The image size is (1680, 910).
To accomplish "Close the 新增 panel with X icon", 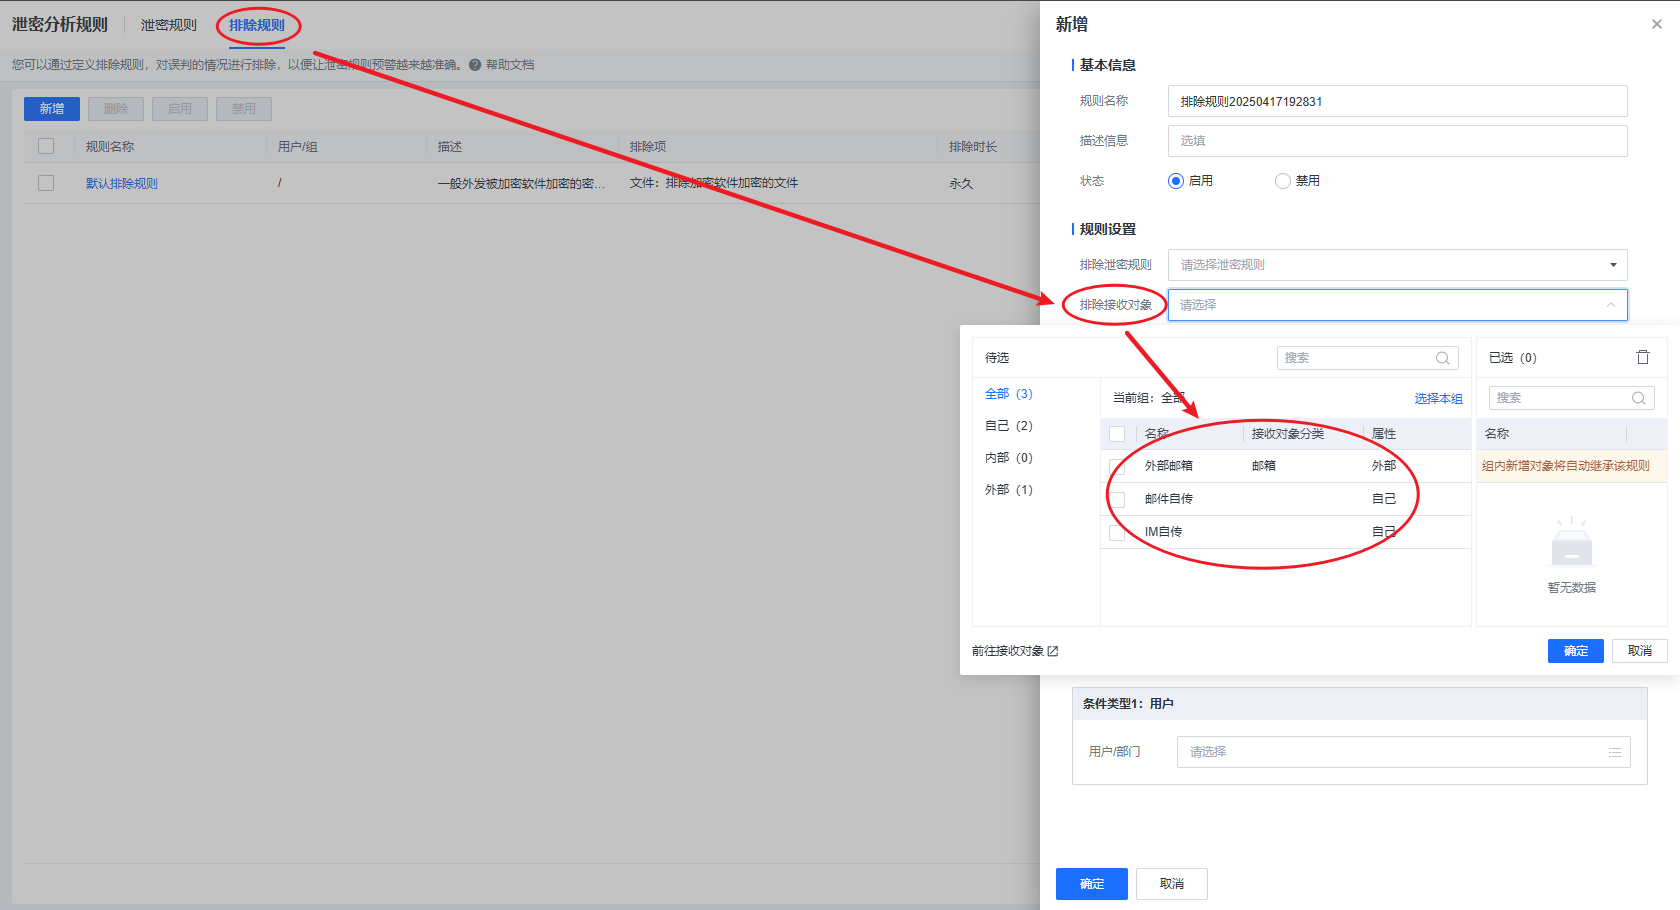I will 1656,24.
